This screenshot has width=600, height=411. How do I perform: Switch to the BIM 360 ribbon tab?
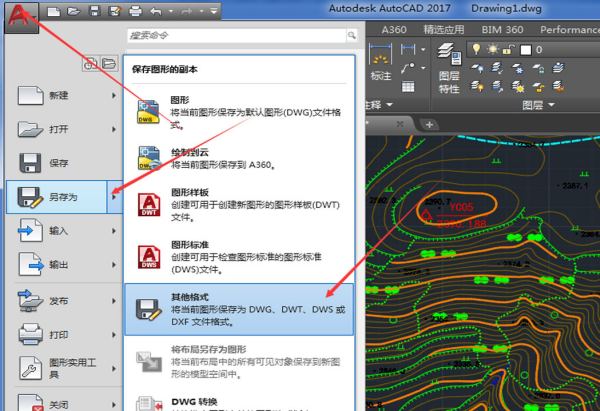502,30
